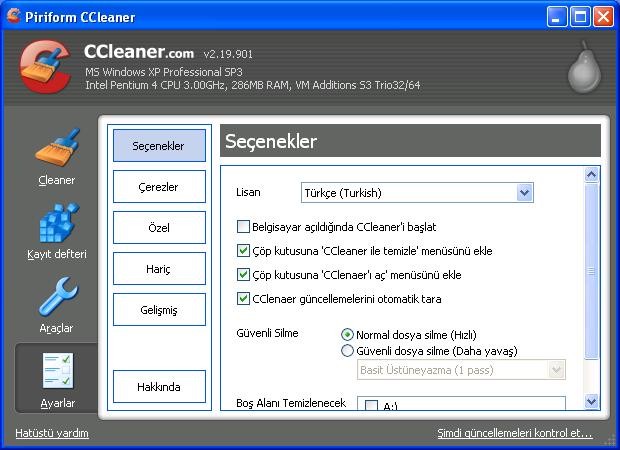This screenshot has height=450, width=620.
Task: Disable automatic update check checkbox
Action: [x=243, y=298]
